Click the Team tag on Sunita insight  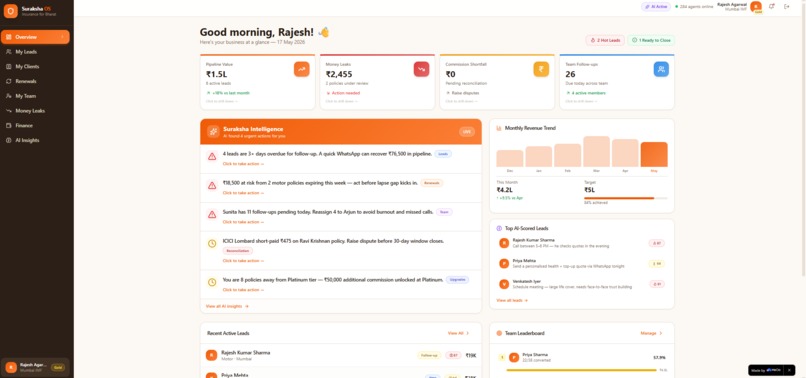pyautogui.click(x=444, y=212)
